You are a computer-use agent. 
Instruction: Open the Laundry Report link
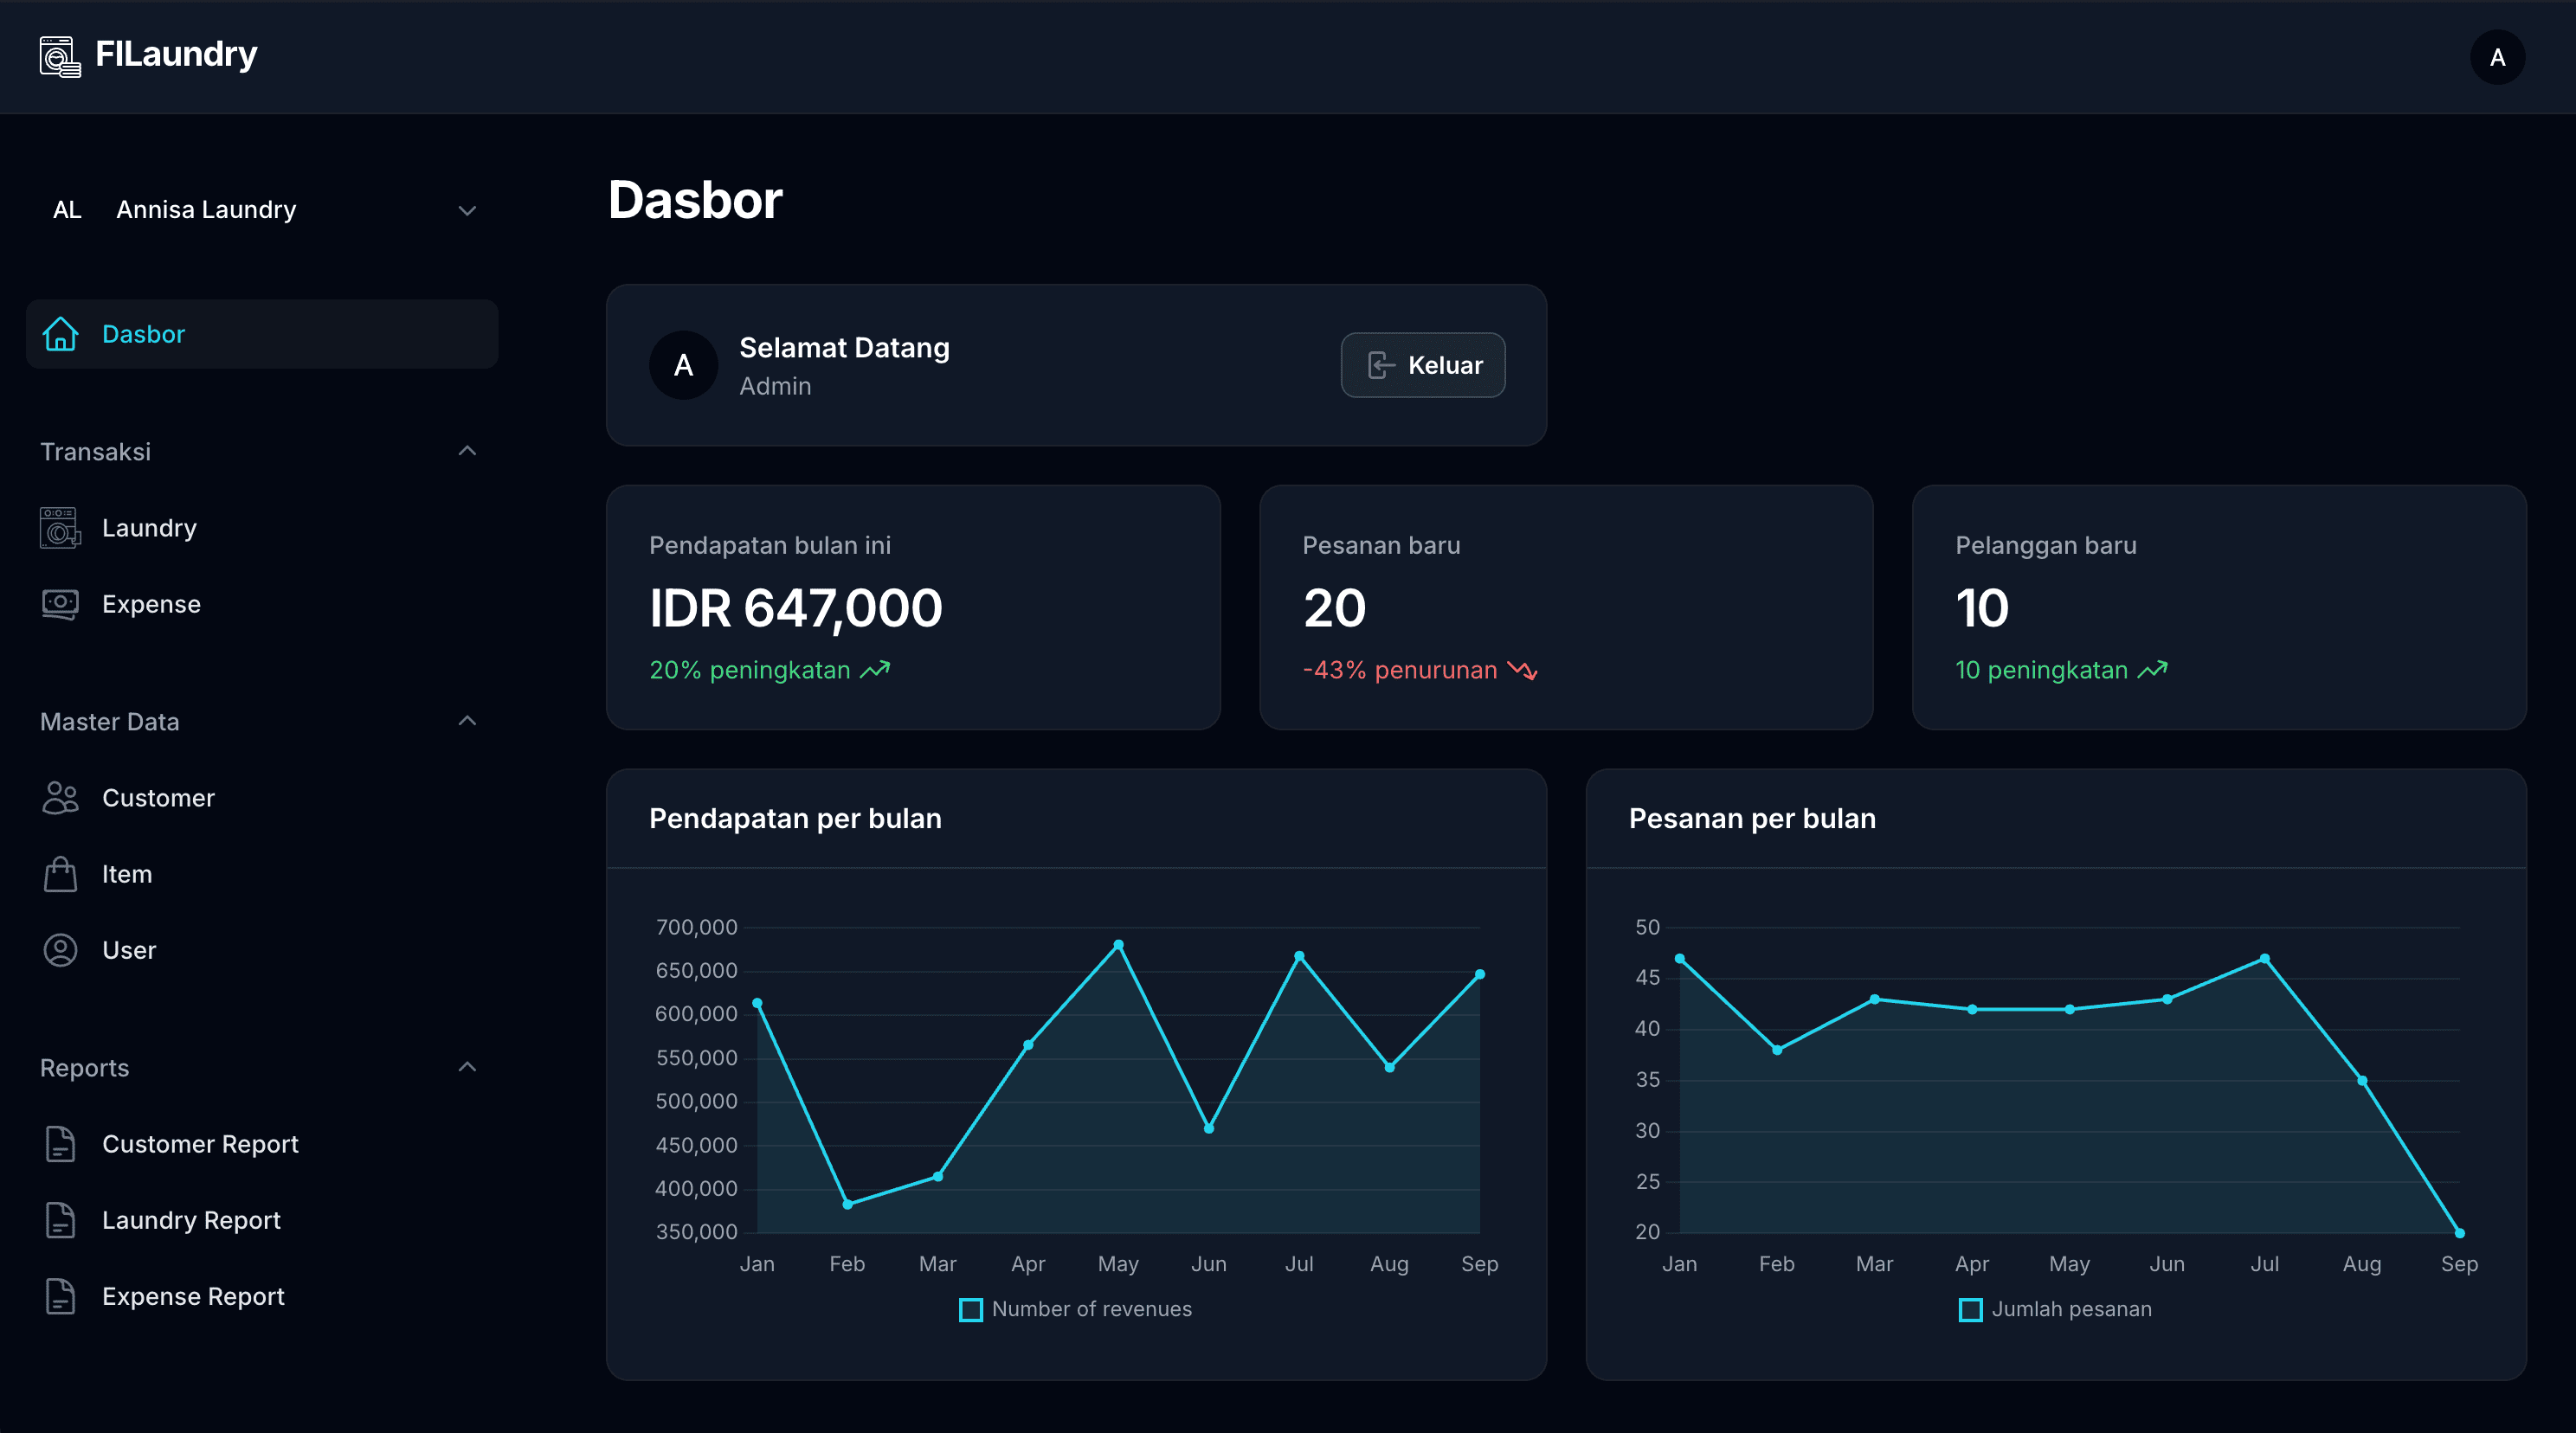tap(262, 1220)
